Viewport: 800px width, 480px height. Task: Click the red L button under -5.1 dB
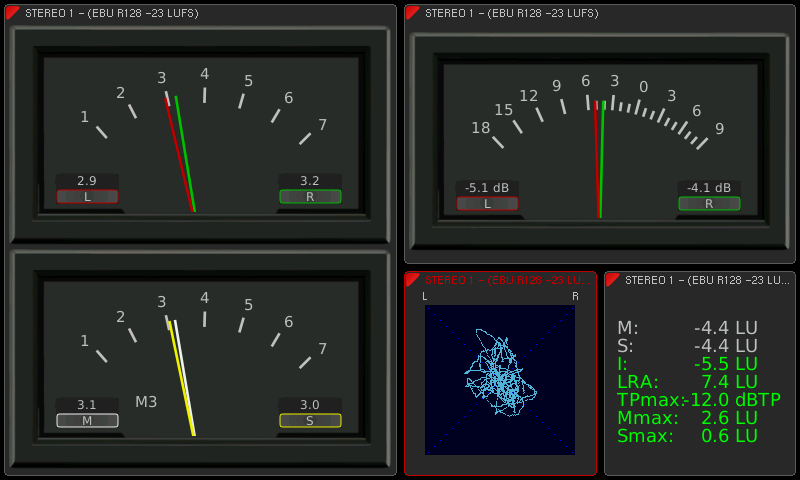(487, 204)
